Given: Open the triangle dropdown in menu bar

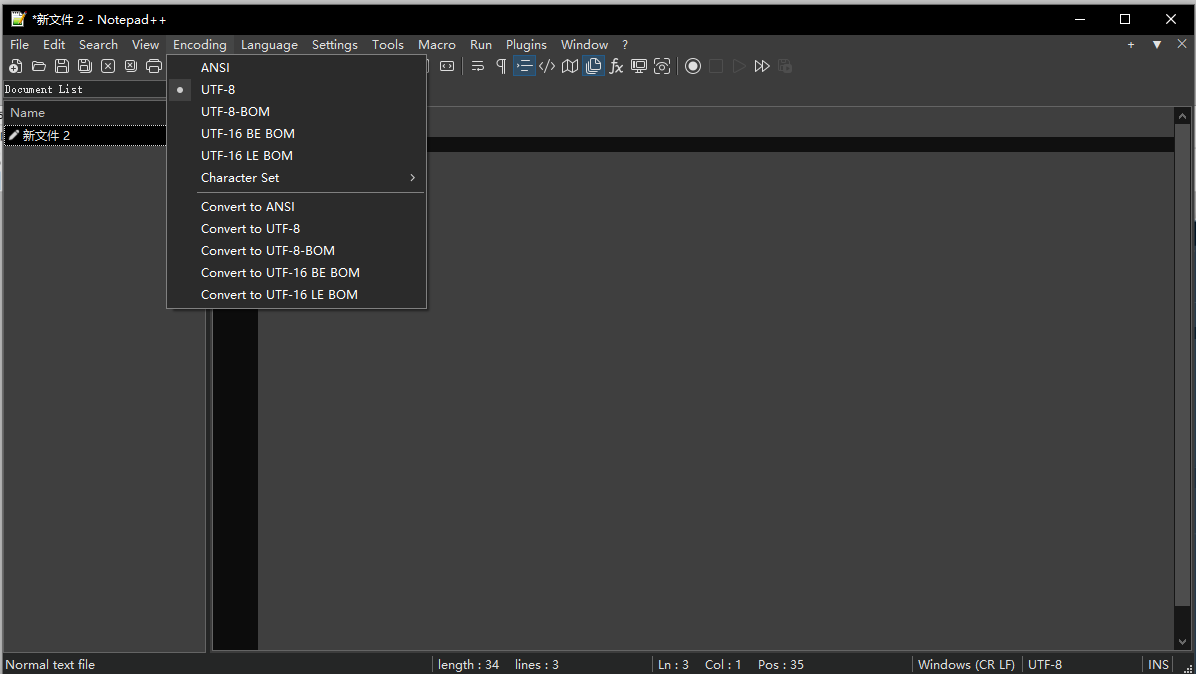Looking at the screenshot, I should click(x=1157, y=44).
